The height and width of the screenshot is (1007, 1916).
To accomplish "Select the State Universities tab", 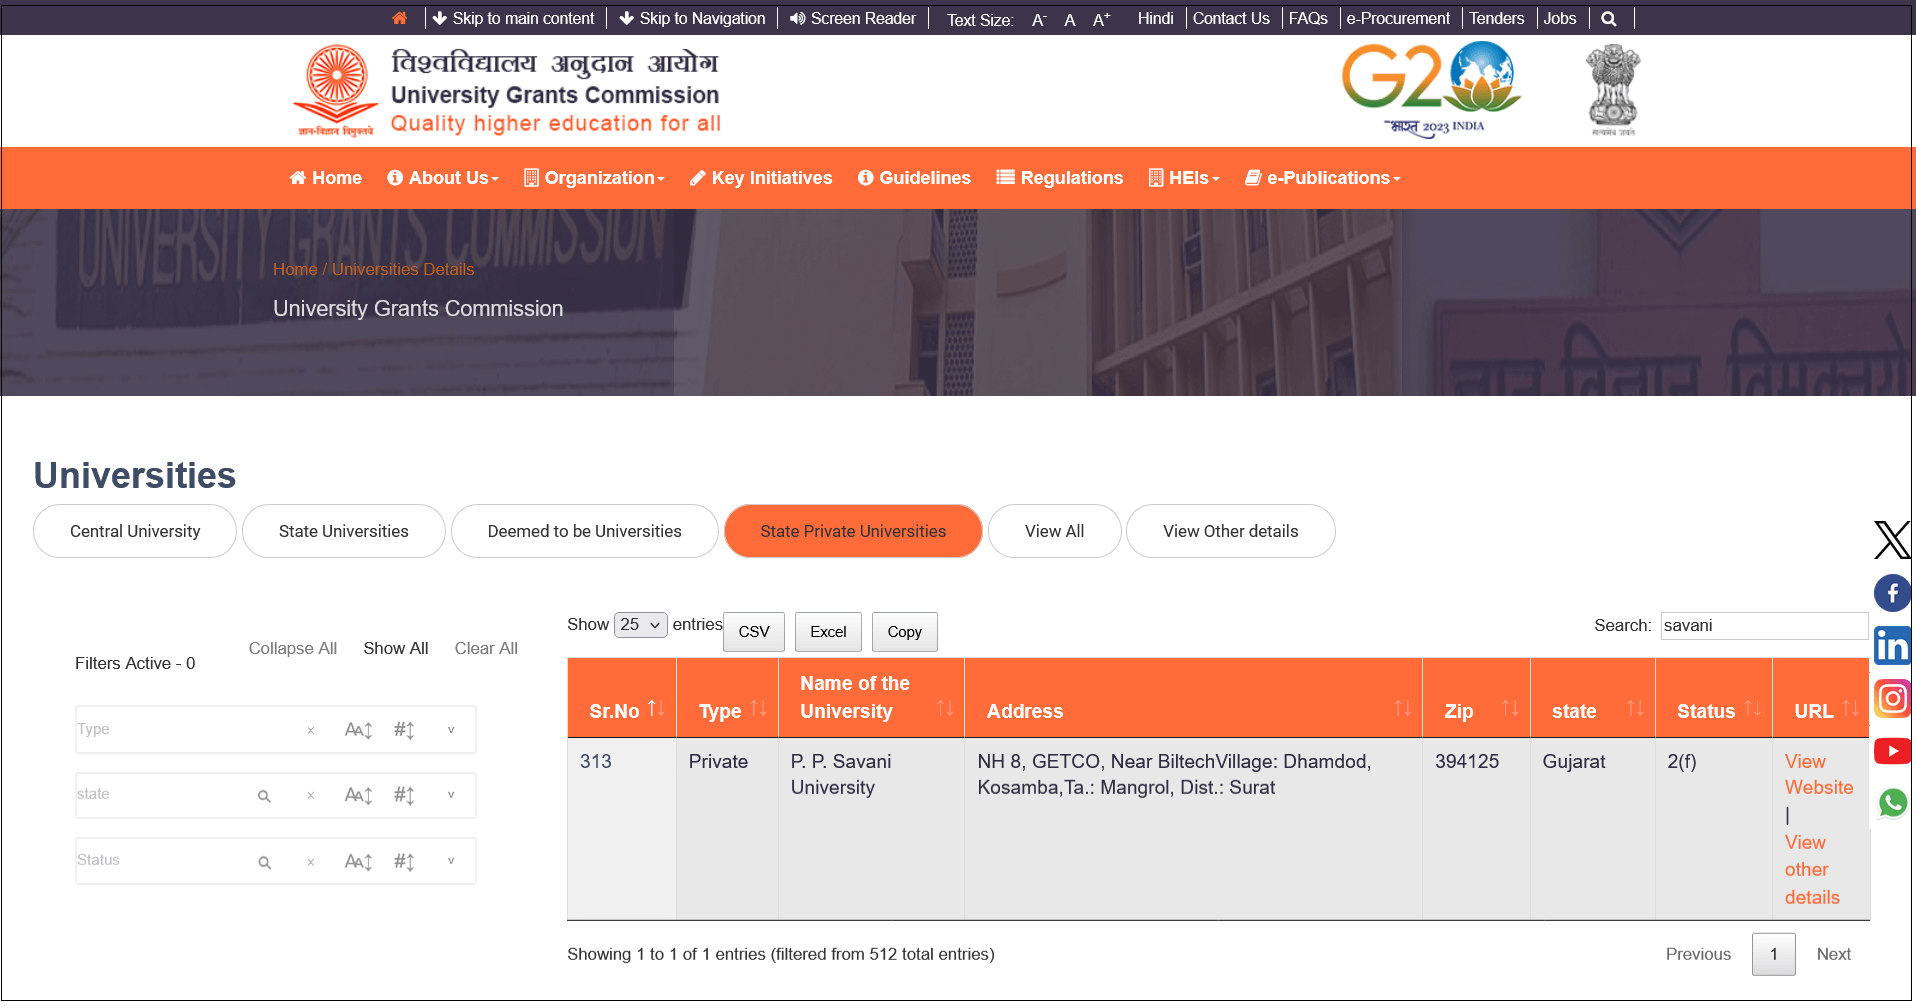I will coord(344,531).
